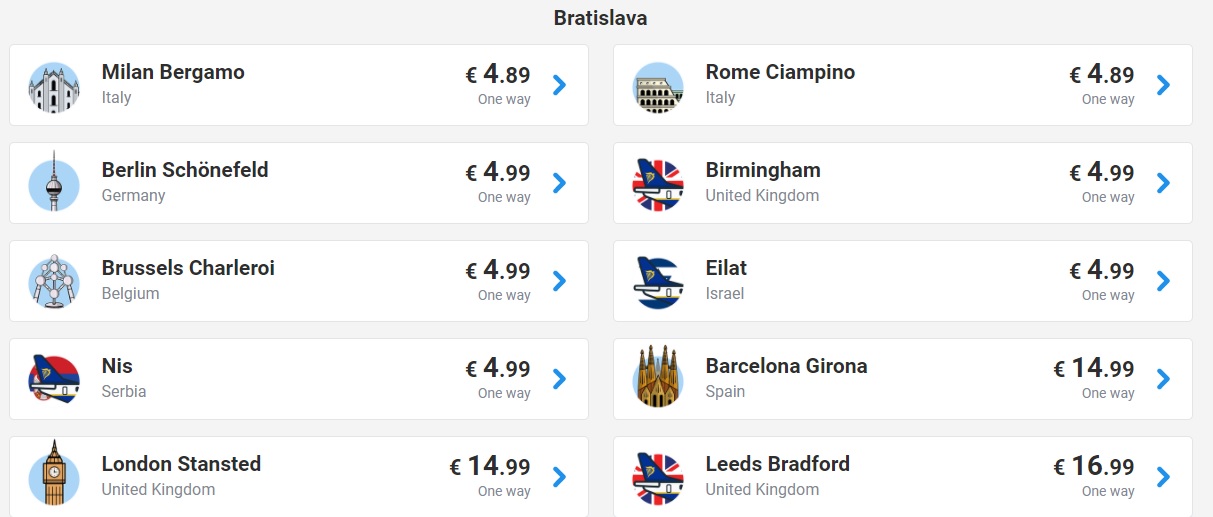Screen dimensions: 1213x517
Task: Click the Nis Serbia plane-tail icon
Action: click(54, 379)
